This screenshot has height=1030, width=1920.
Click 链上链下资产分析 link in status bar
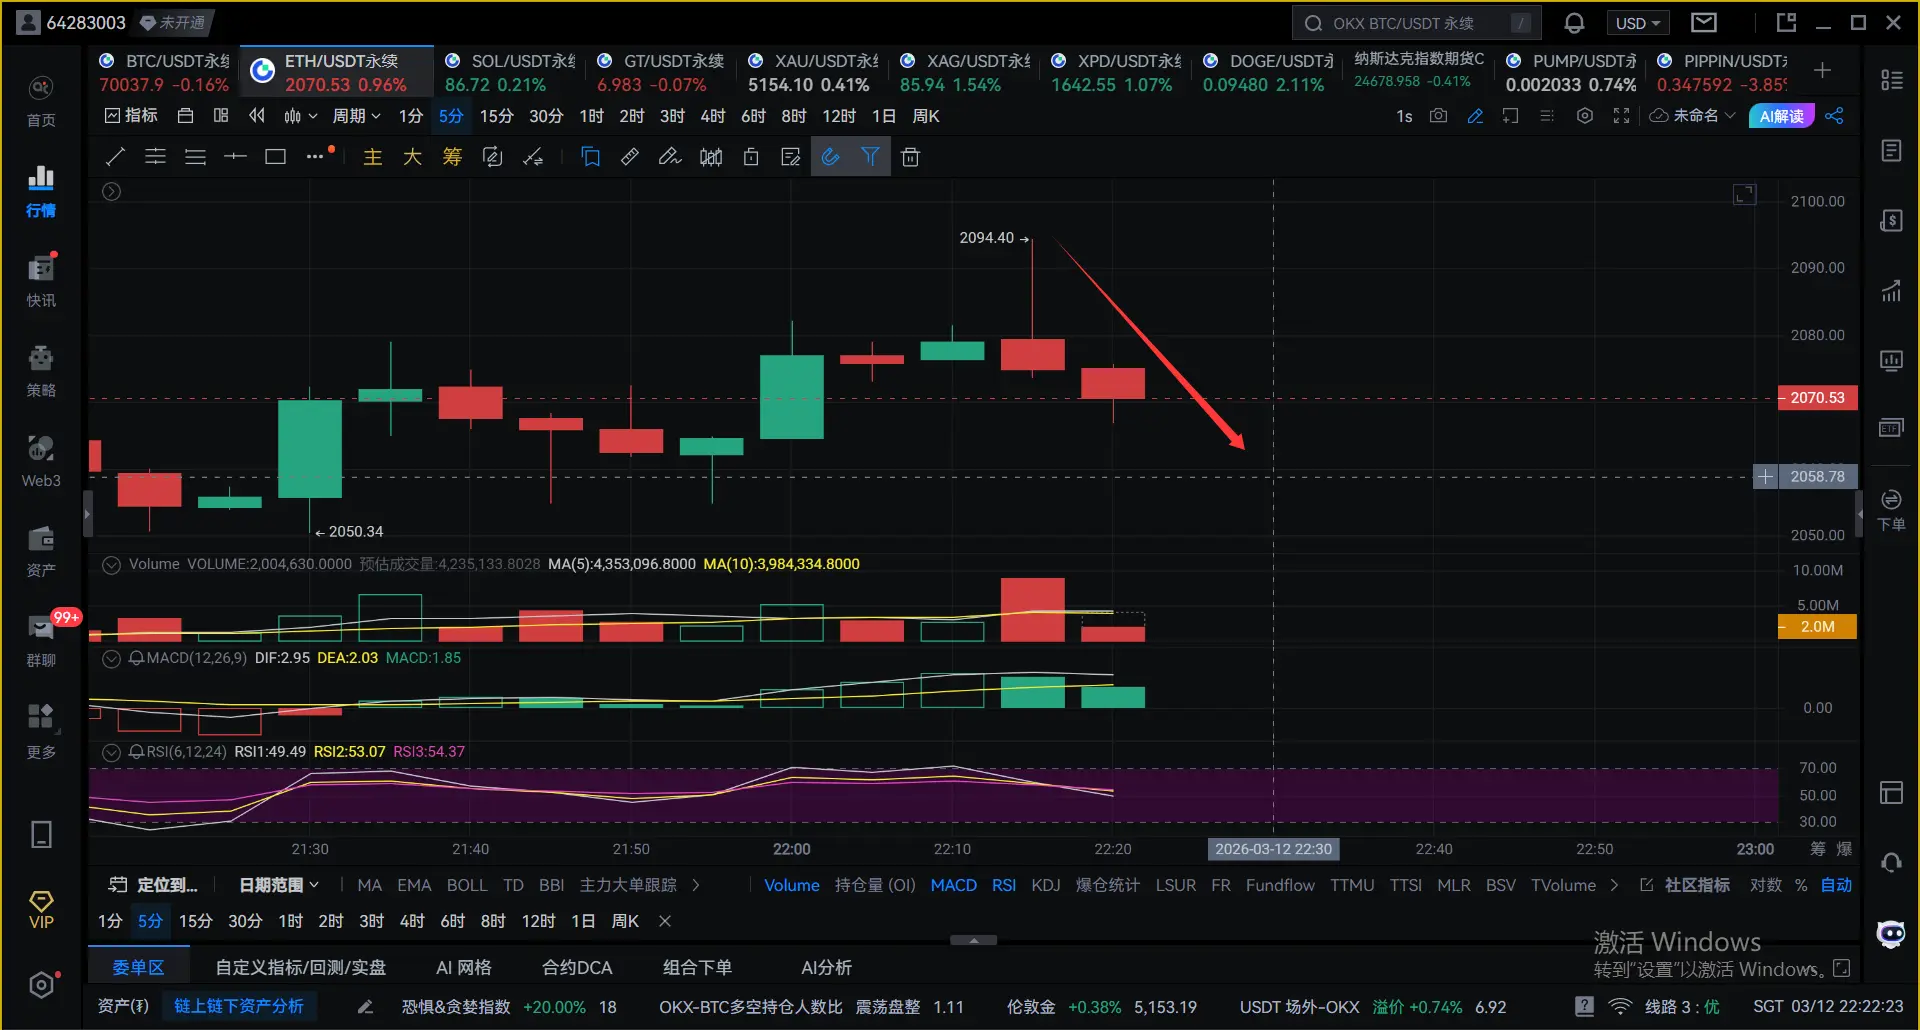coord(239,1006)
